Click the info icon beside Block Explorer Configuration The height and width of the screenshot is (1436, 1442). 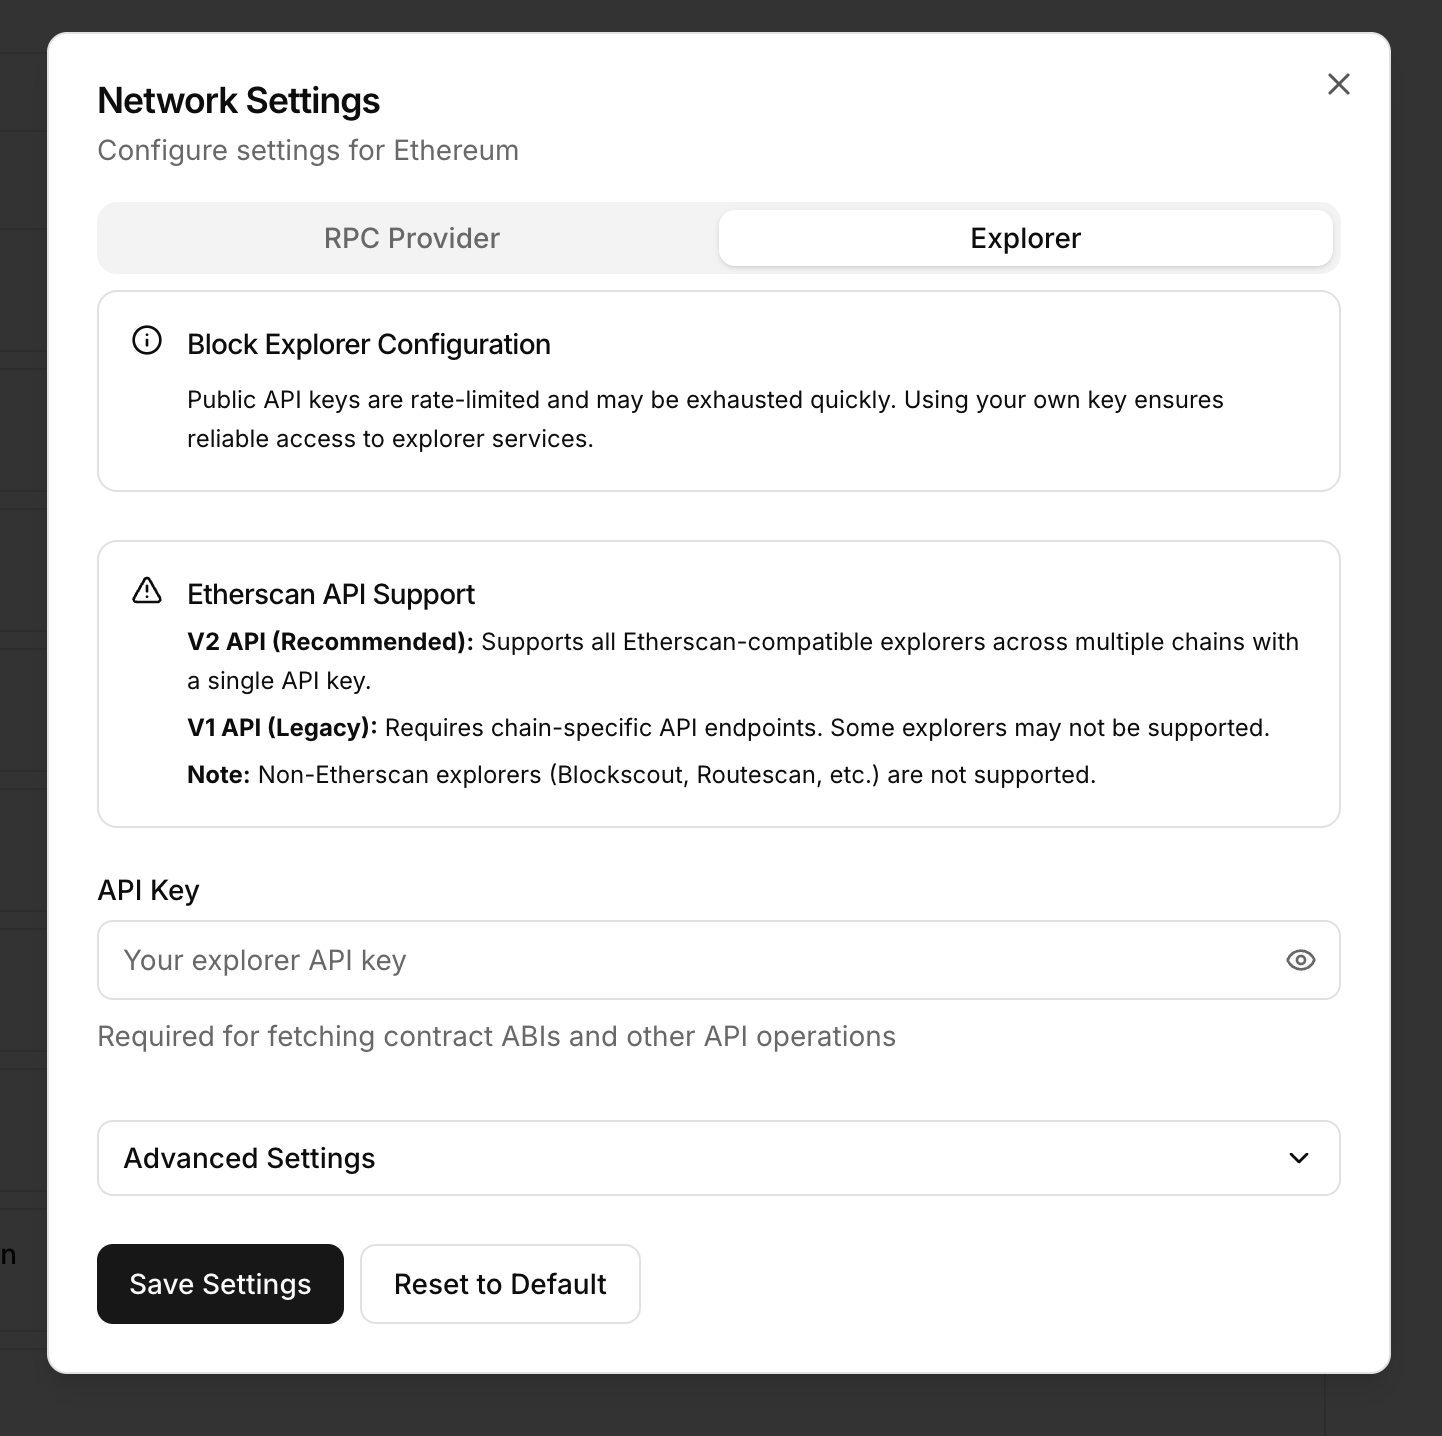pos(147,340)
